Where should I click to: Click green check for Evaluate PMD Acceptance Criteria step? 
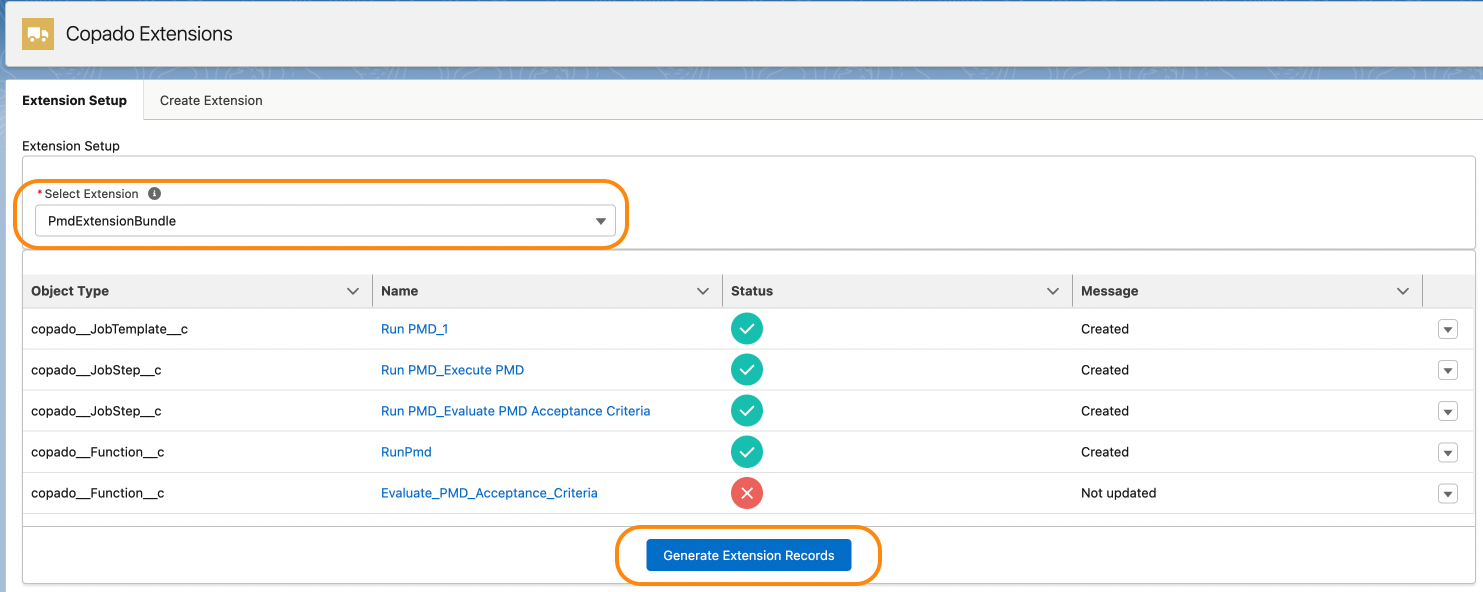pos(746,411)
